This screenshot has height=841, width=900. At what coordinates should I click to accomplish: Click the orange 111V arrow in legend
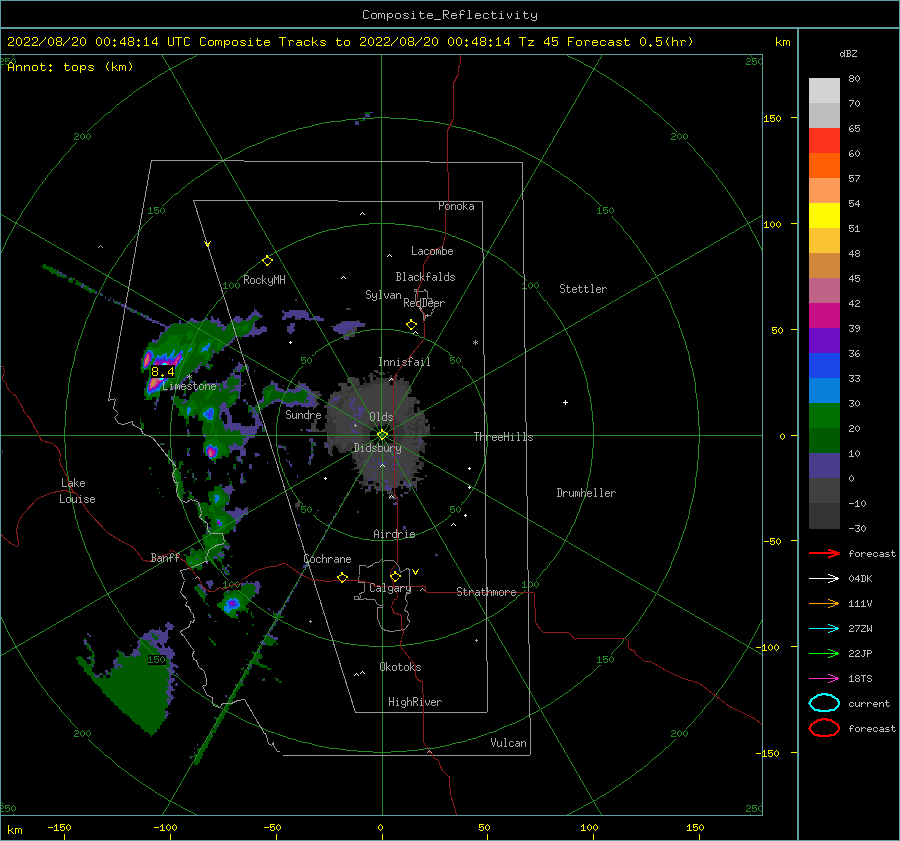click(x=824, y=603)
